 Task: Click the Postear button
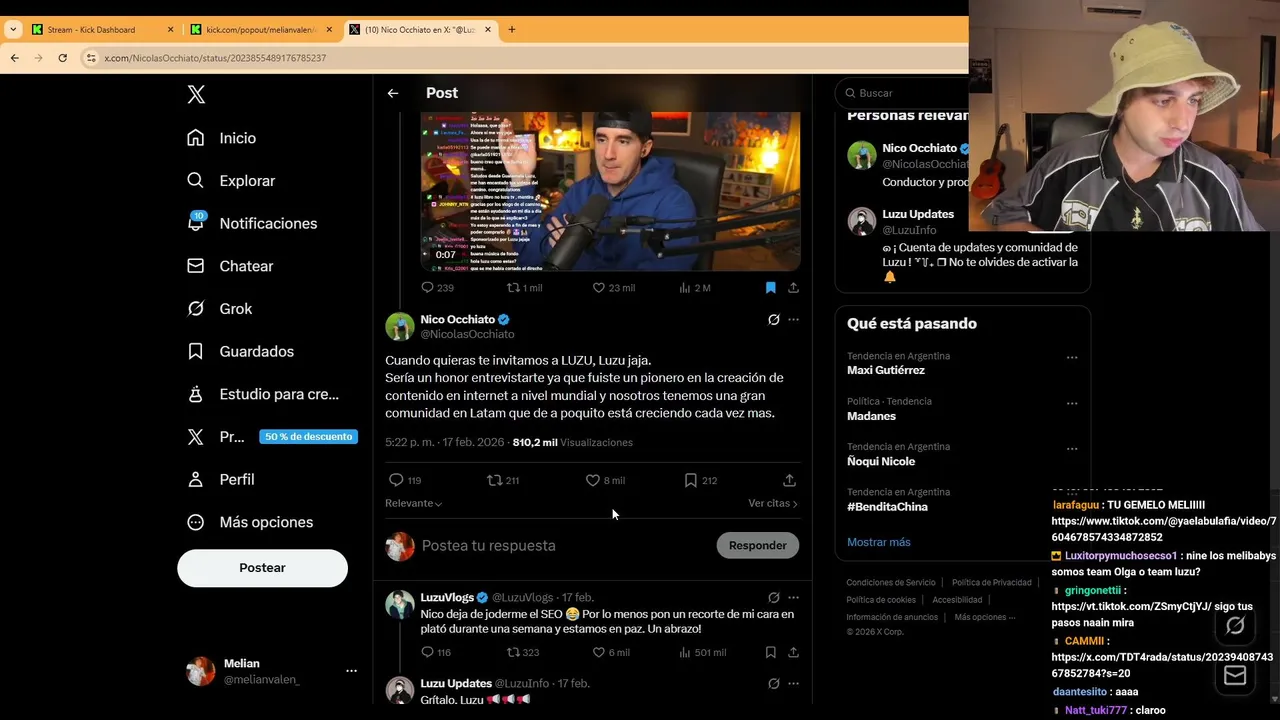262,568
